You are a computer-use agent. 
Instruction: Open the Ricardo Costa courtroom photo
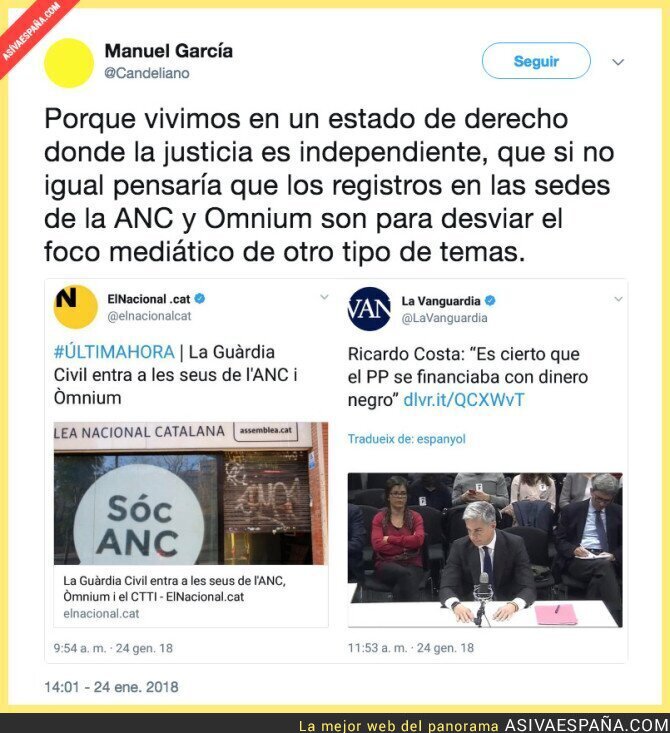tap(485, 550)
